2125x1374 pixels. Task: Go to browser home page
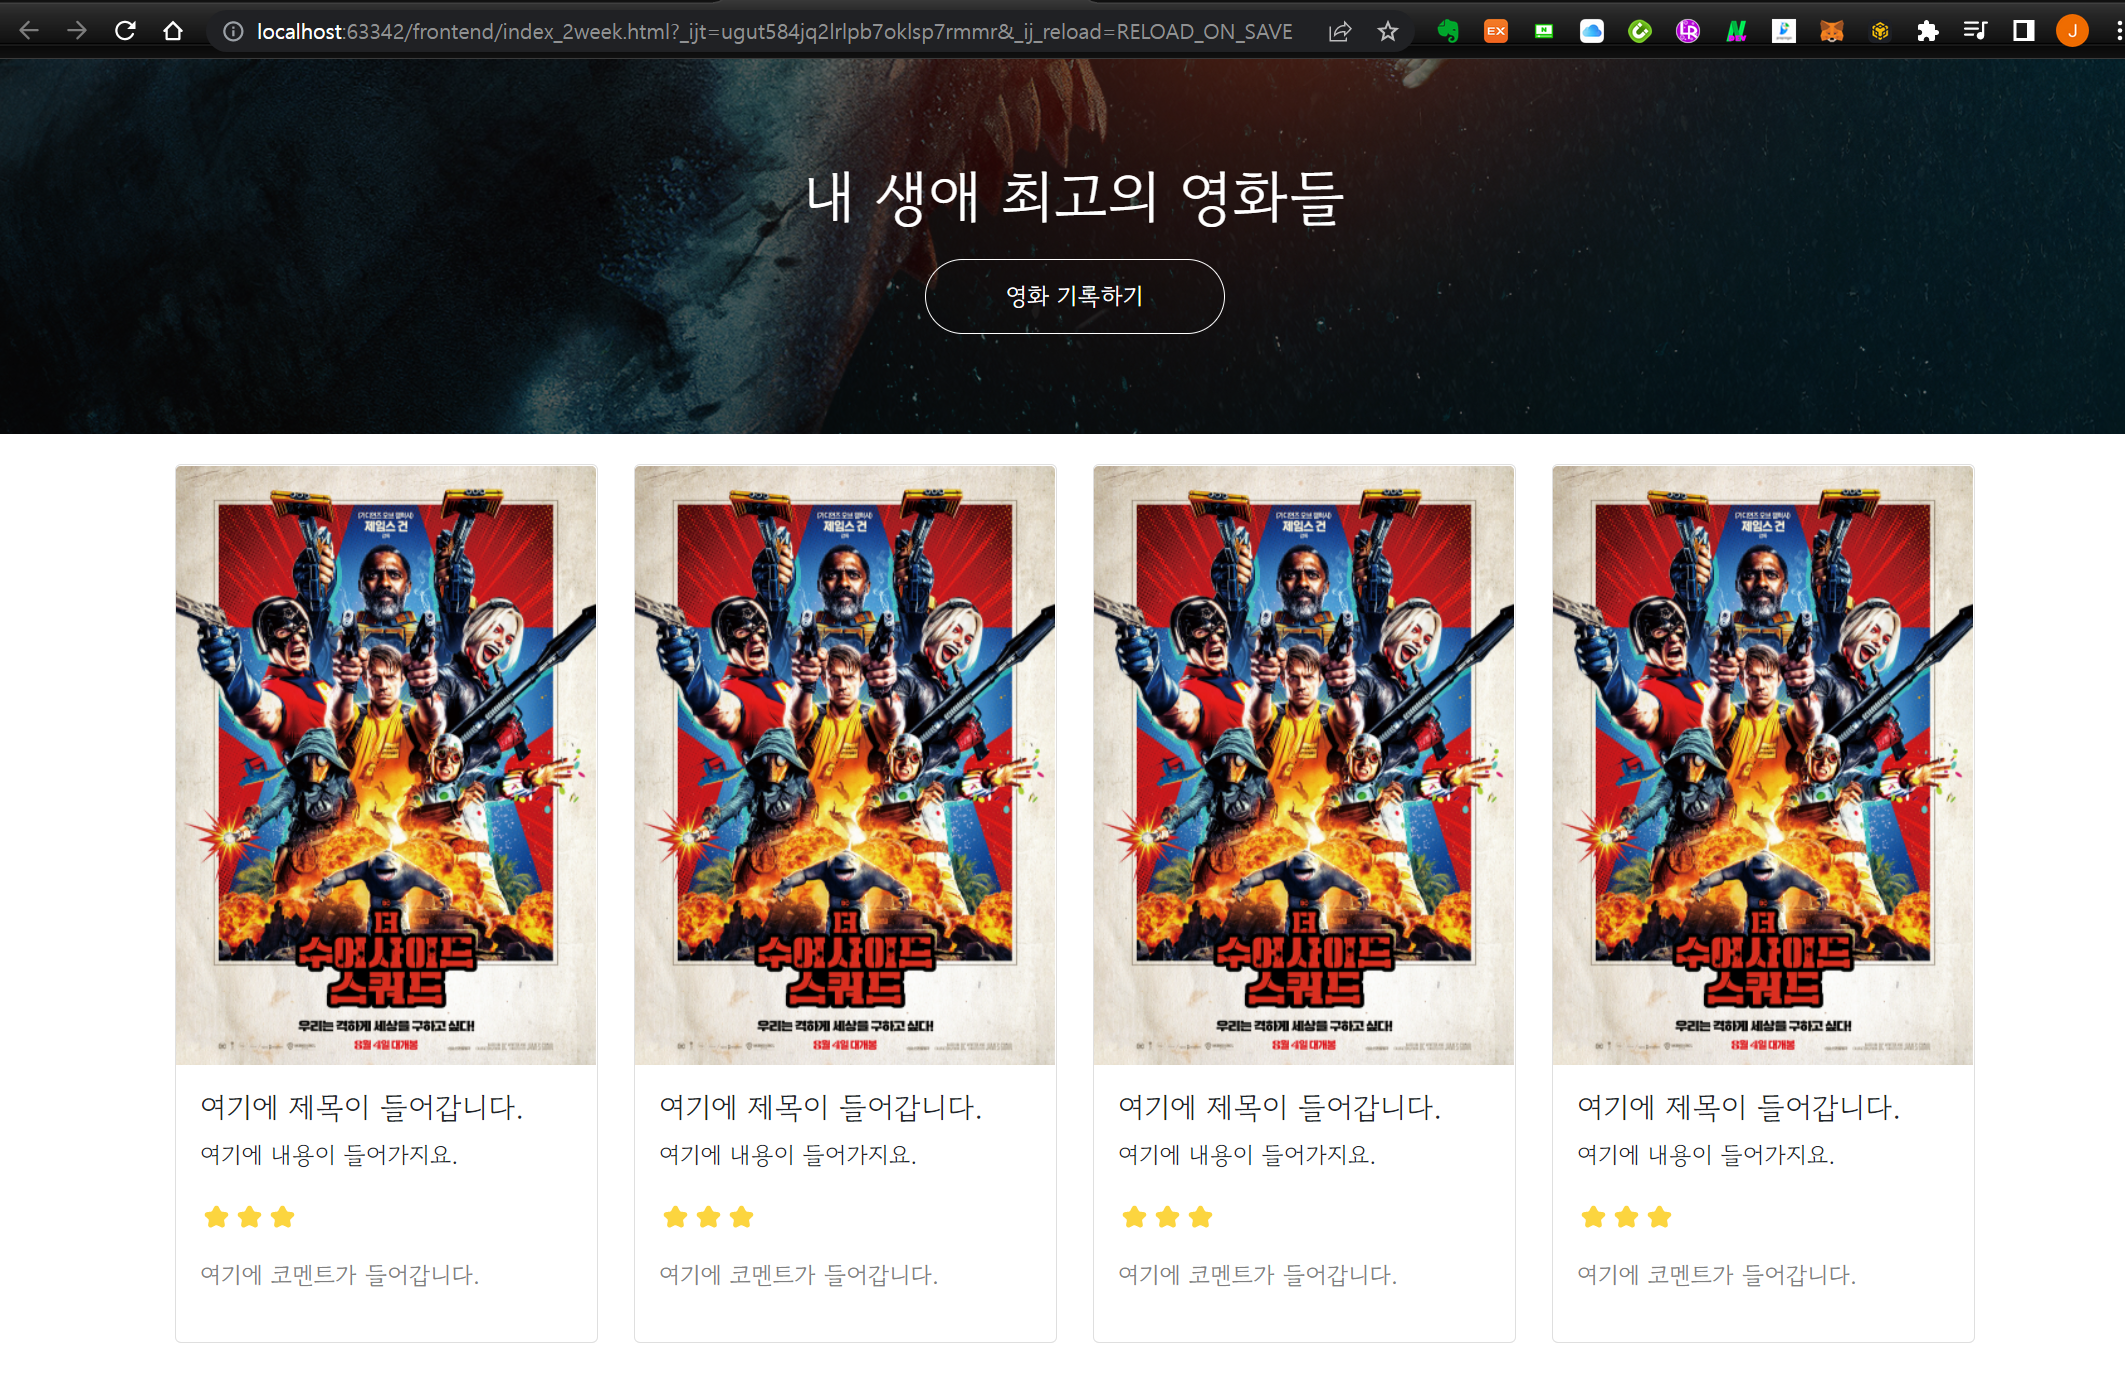[x=173, y=31]
